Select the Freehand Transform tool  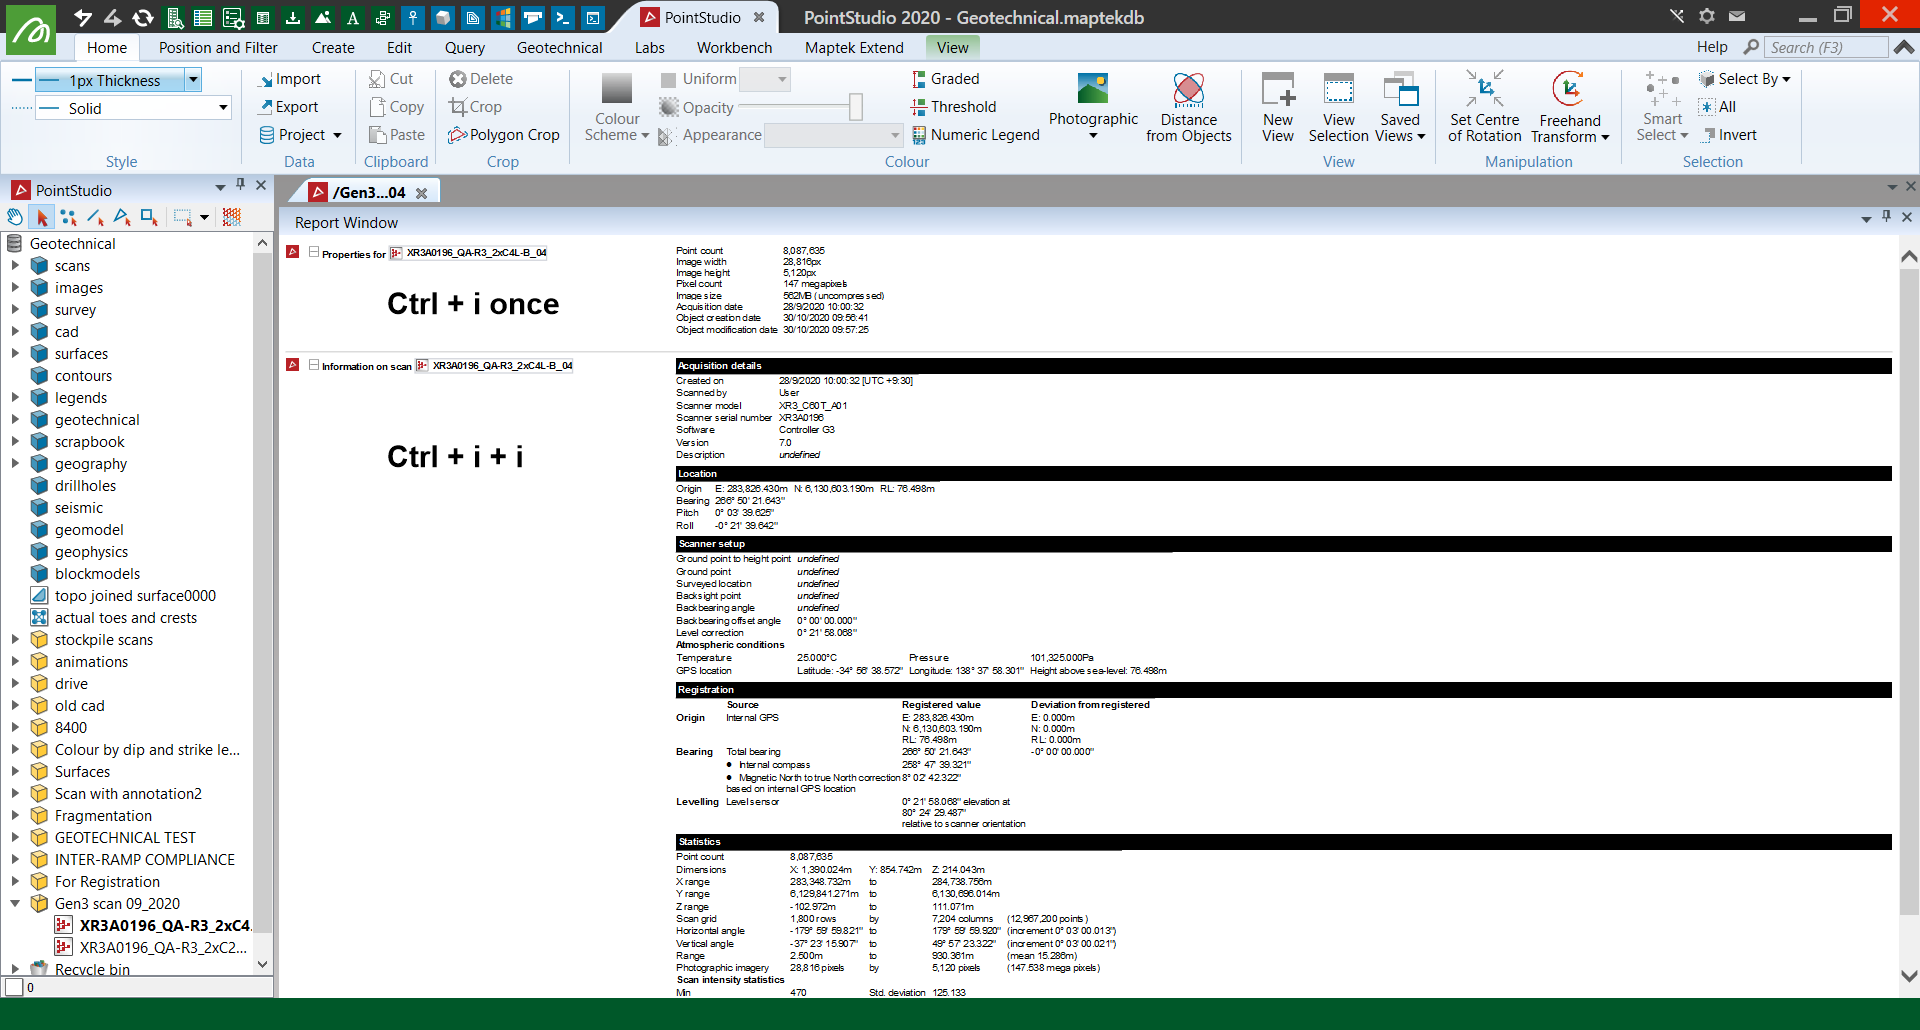1568,92
